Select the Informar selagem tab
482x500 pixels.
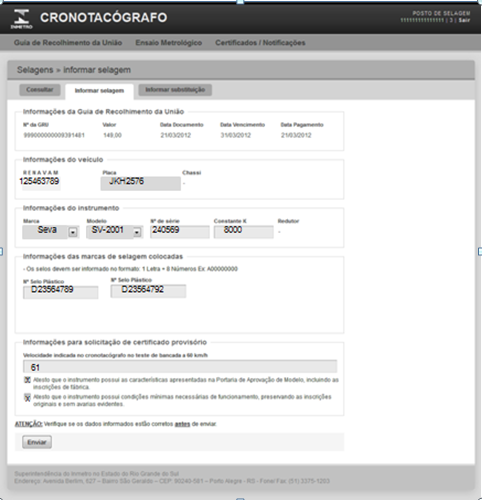pyautogui.click(x=99, y=91)
